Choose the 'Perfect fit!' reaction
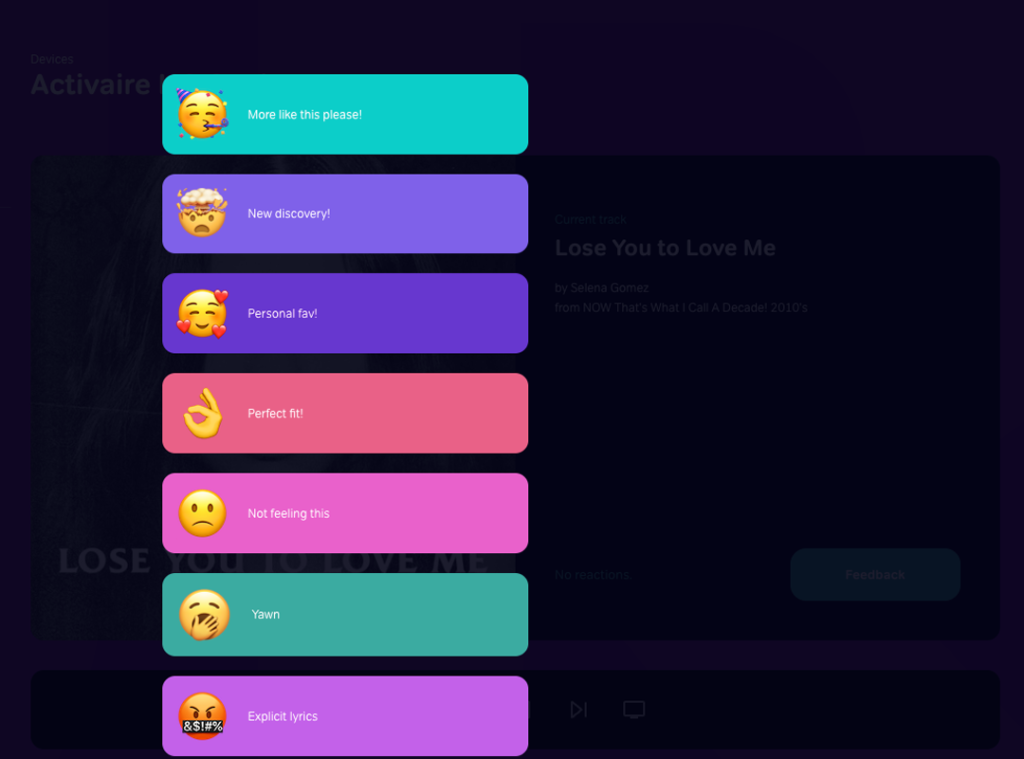 [345, 413]
